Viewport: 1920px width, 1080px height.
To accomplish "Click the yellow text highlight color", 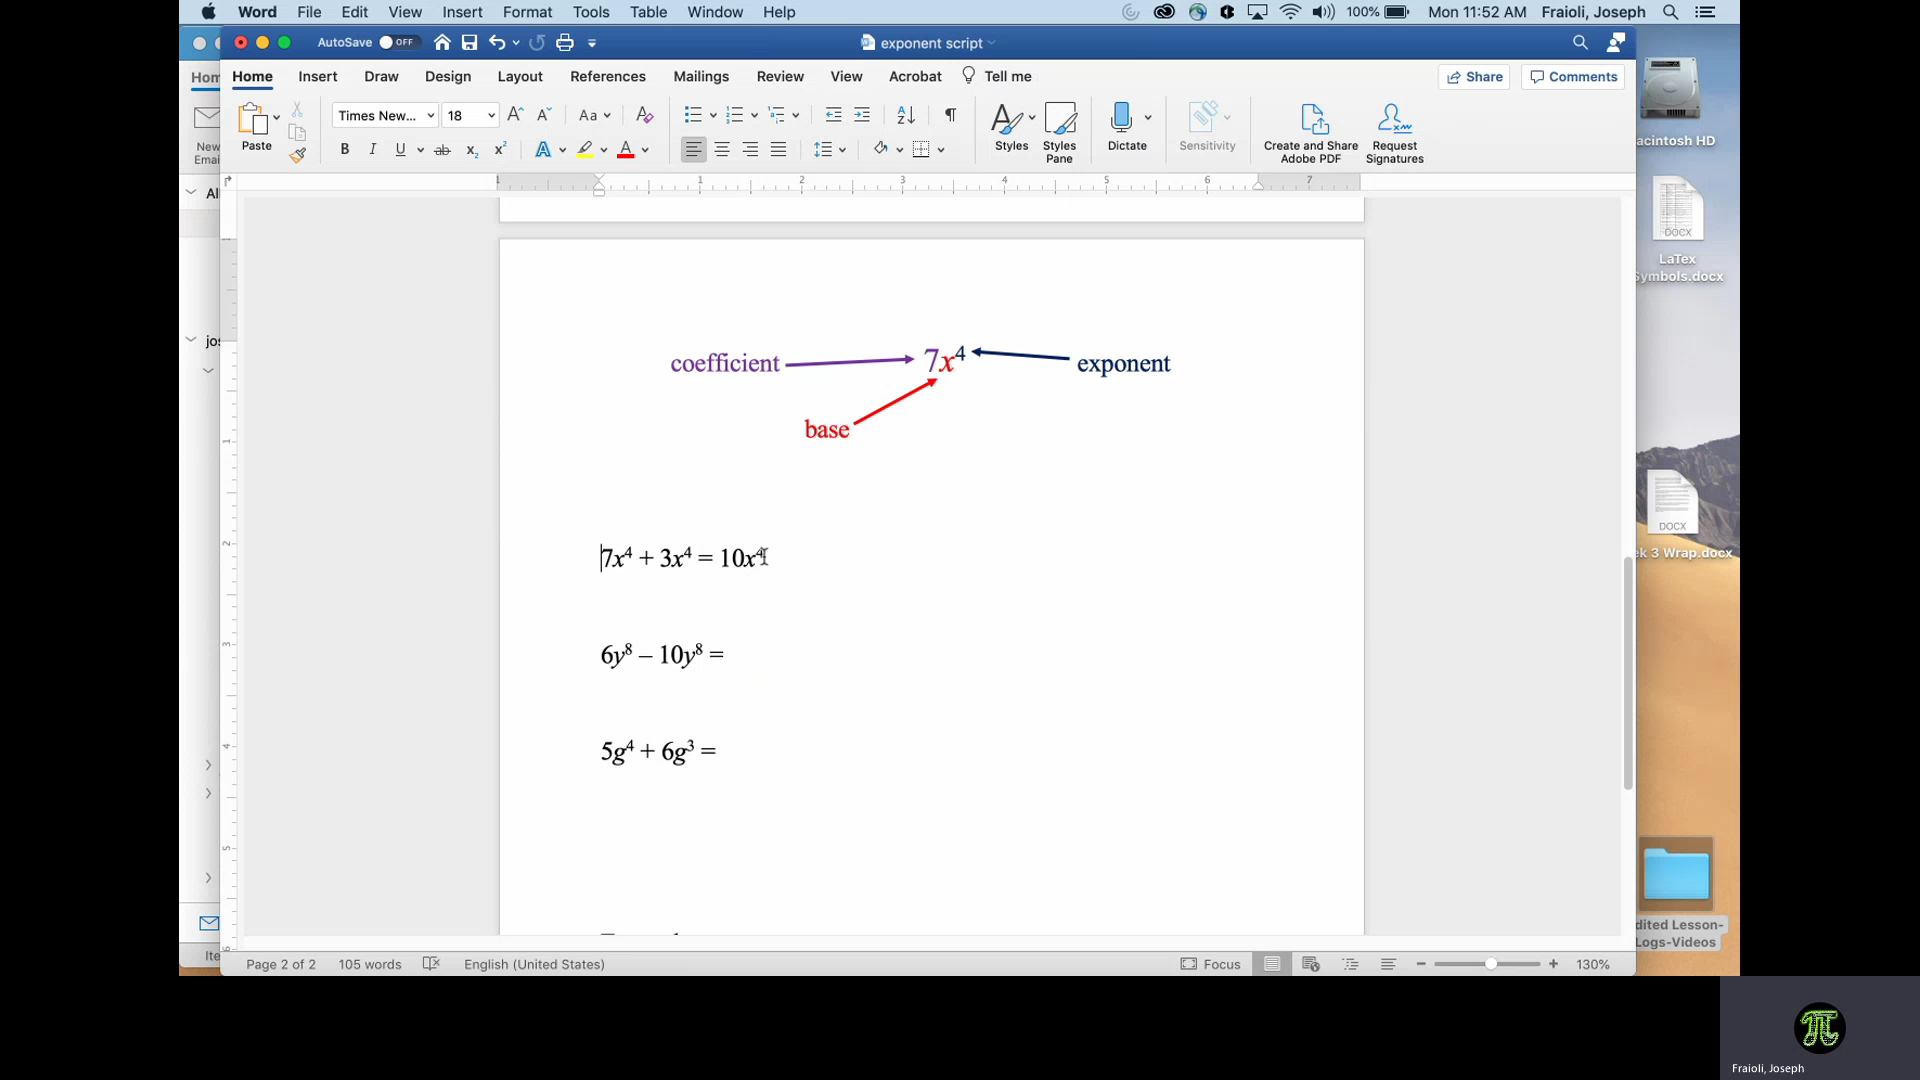I will click(x=585, y=150).
